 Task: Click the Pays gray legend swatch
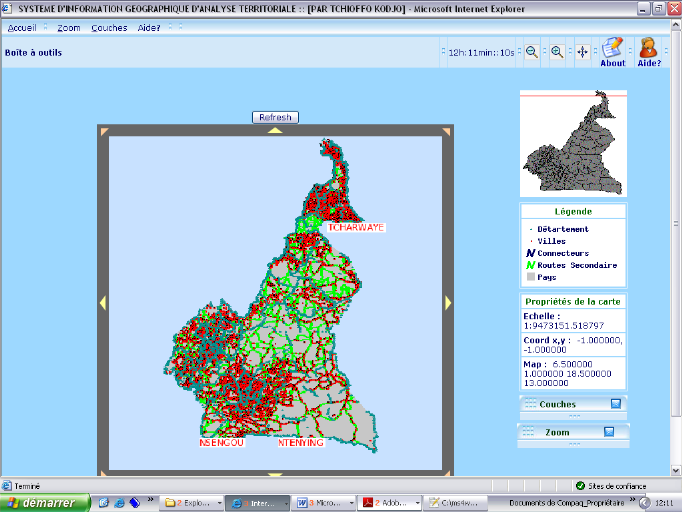click(x=531, y=277)
